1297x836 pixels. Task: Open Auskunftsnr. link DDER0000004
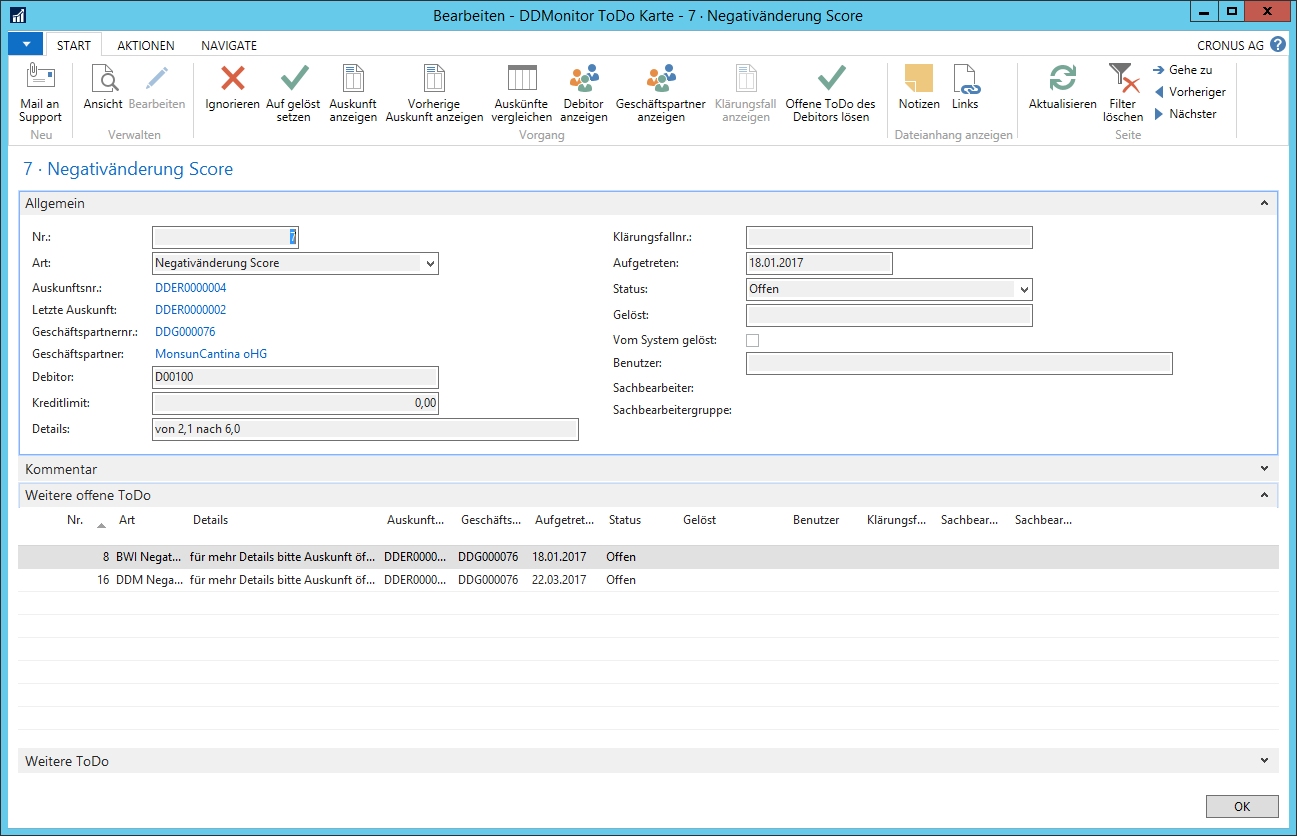(x=190, y=288)
